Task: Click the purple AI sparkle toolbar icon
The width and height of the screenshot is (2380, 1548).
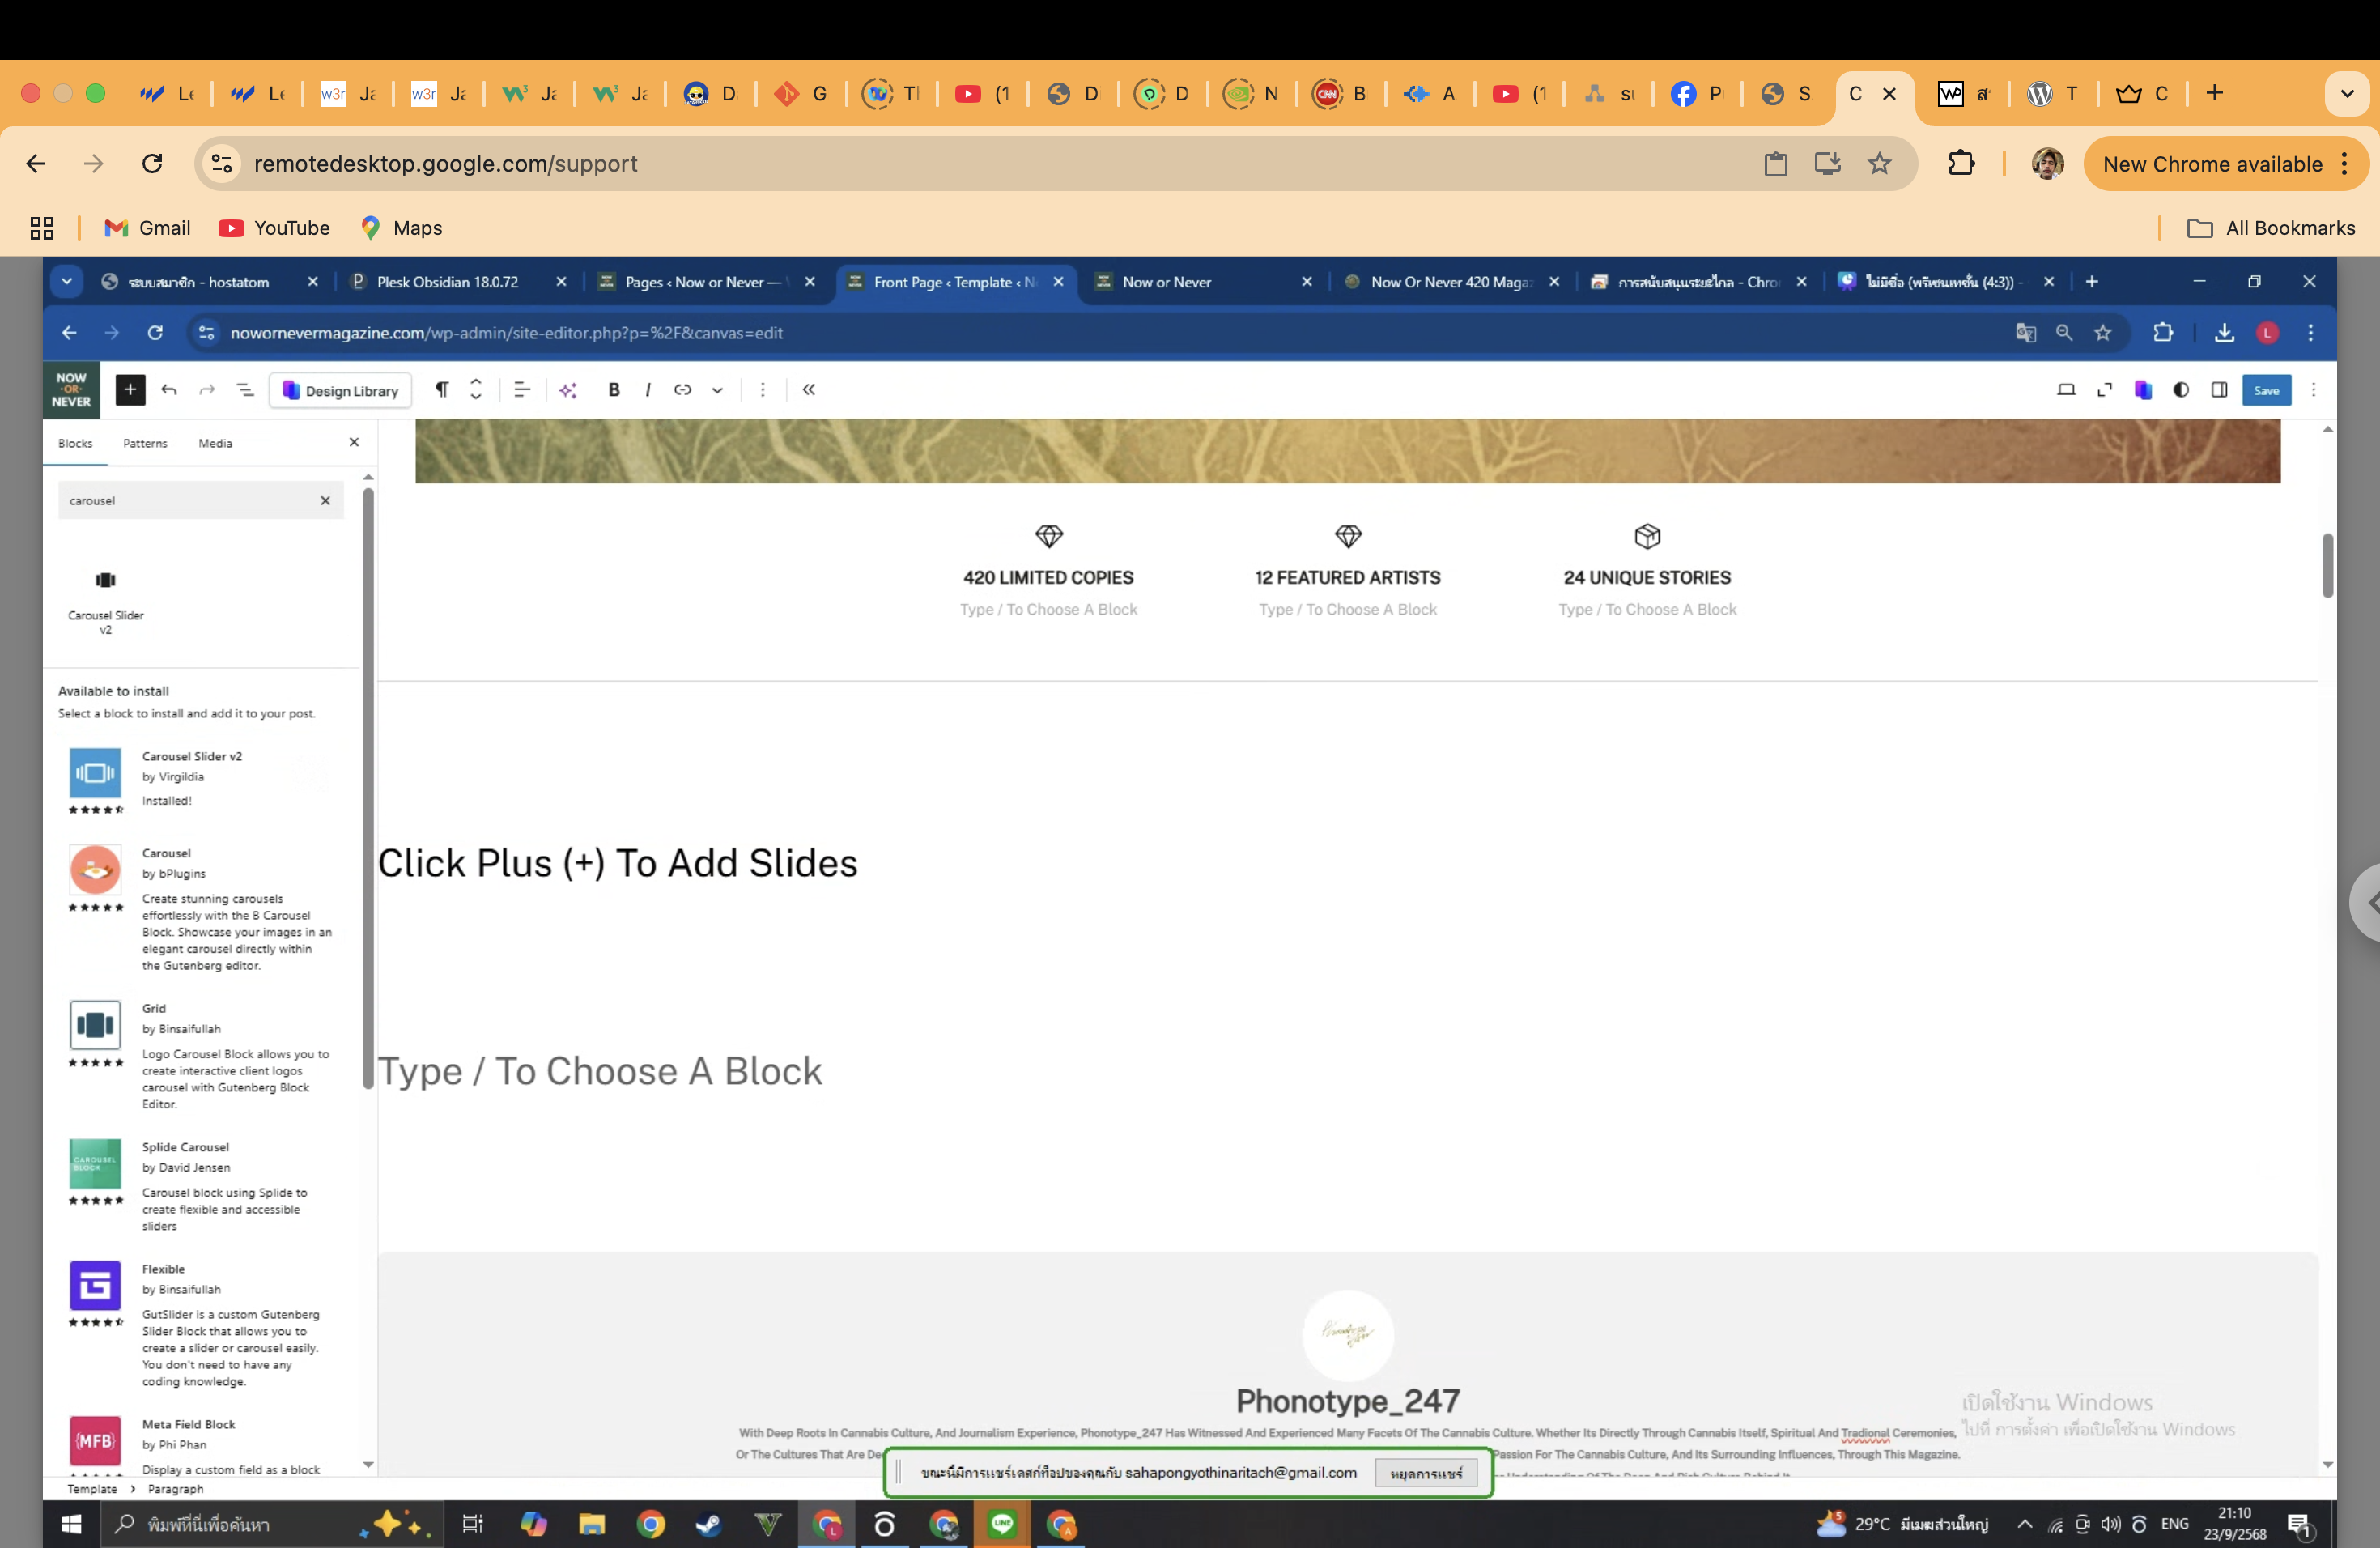Action: pos(569,390)
